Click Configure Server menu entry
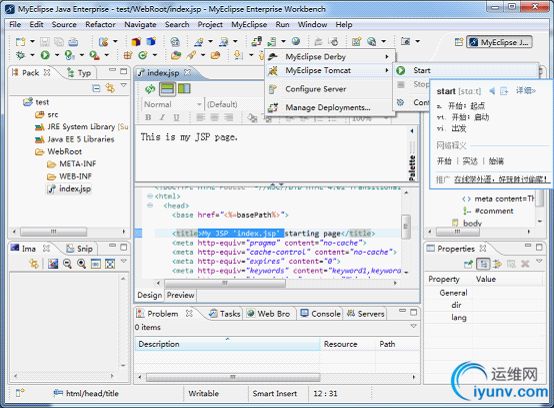The width and height of the screenshot is (554, 408). 329,89
